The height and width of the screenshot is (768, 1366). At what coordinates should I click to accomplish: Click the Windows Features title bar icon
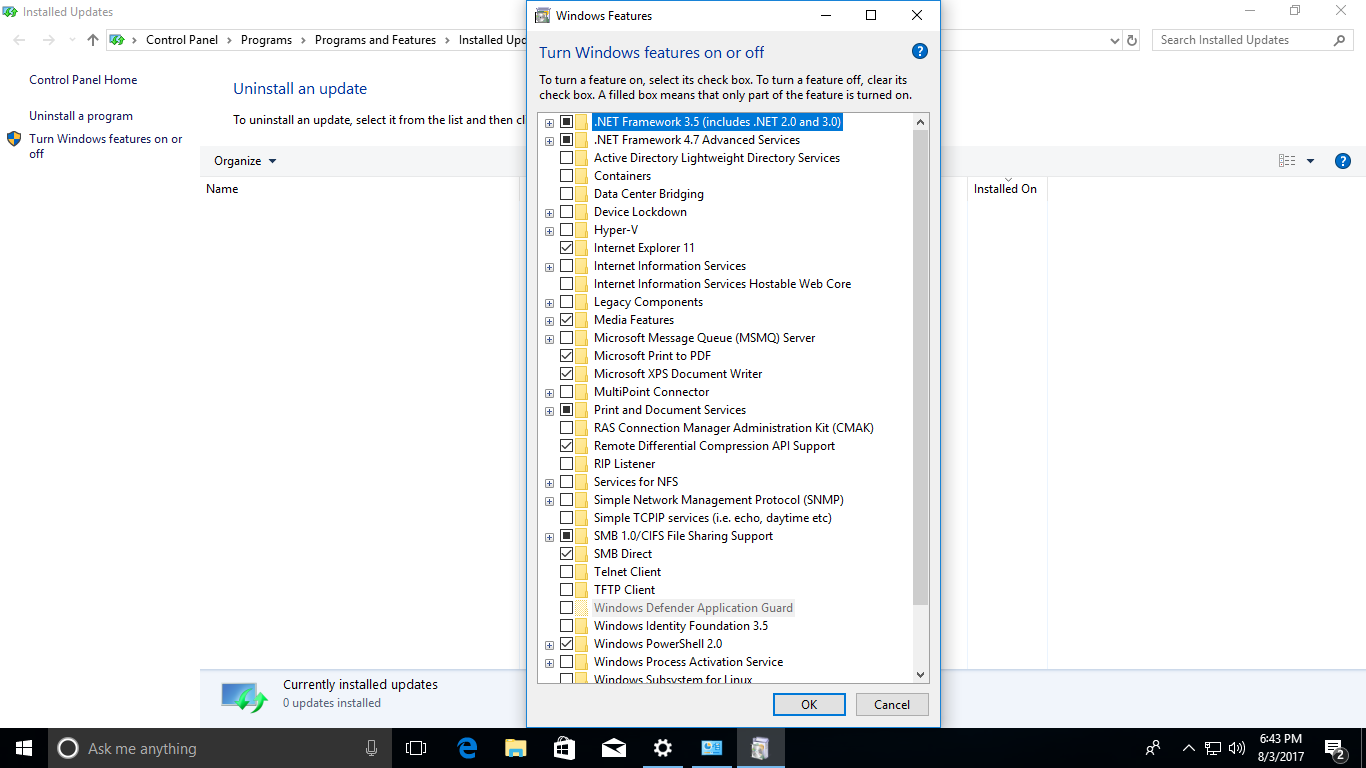click(542, 15)
